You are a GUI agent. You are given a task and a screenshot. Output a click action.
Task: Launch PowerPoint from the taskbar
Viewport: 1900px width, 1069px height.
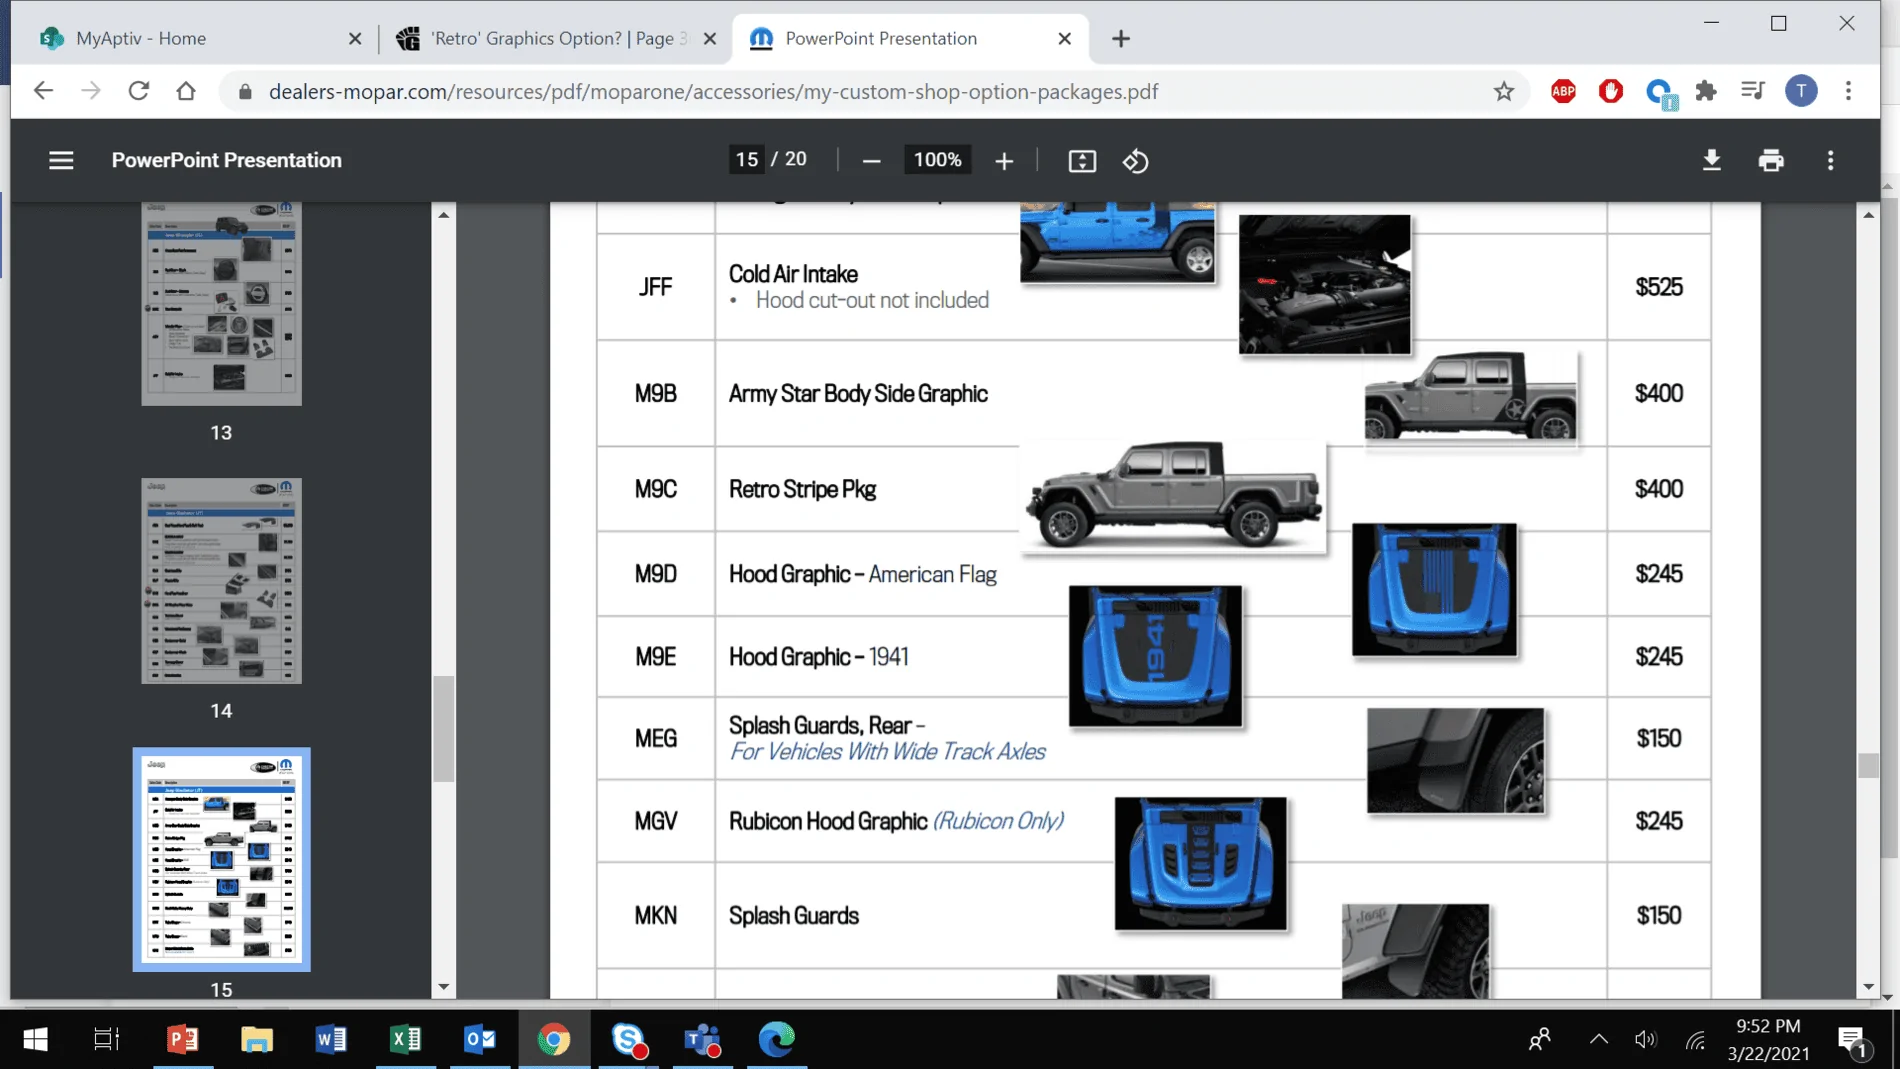pyautogui.click(x=182, y=1040)
